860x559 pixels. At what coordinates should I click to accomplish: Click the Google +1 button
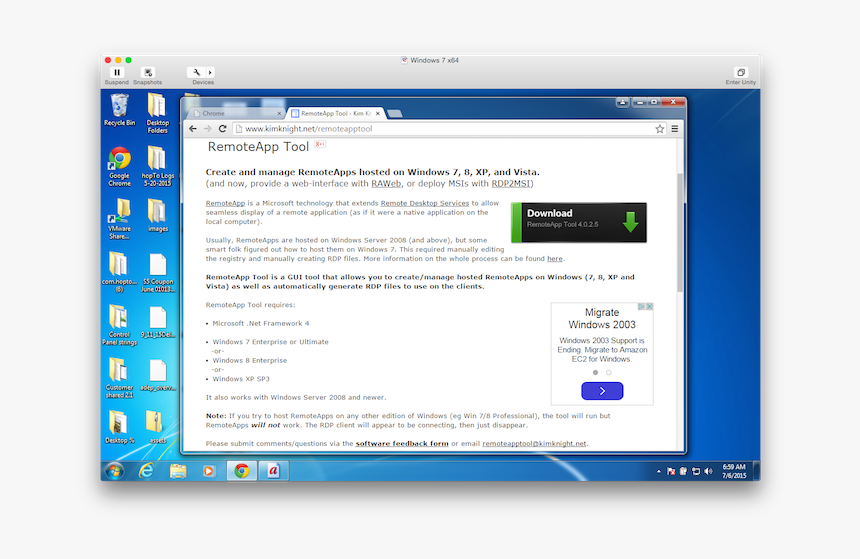(320, 144)
